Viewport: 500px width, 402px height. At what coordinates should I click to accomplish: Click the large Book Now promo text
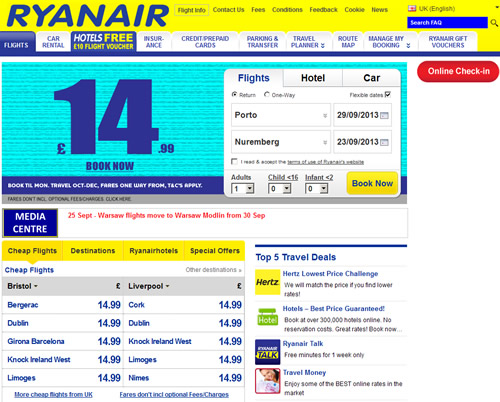tap(110, 166)
